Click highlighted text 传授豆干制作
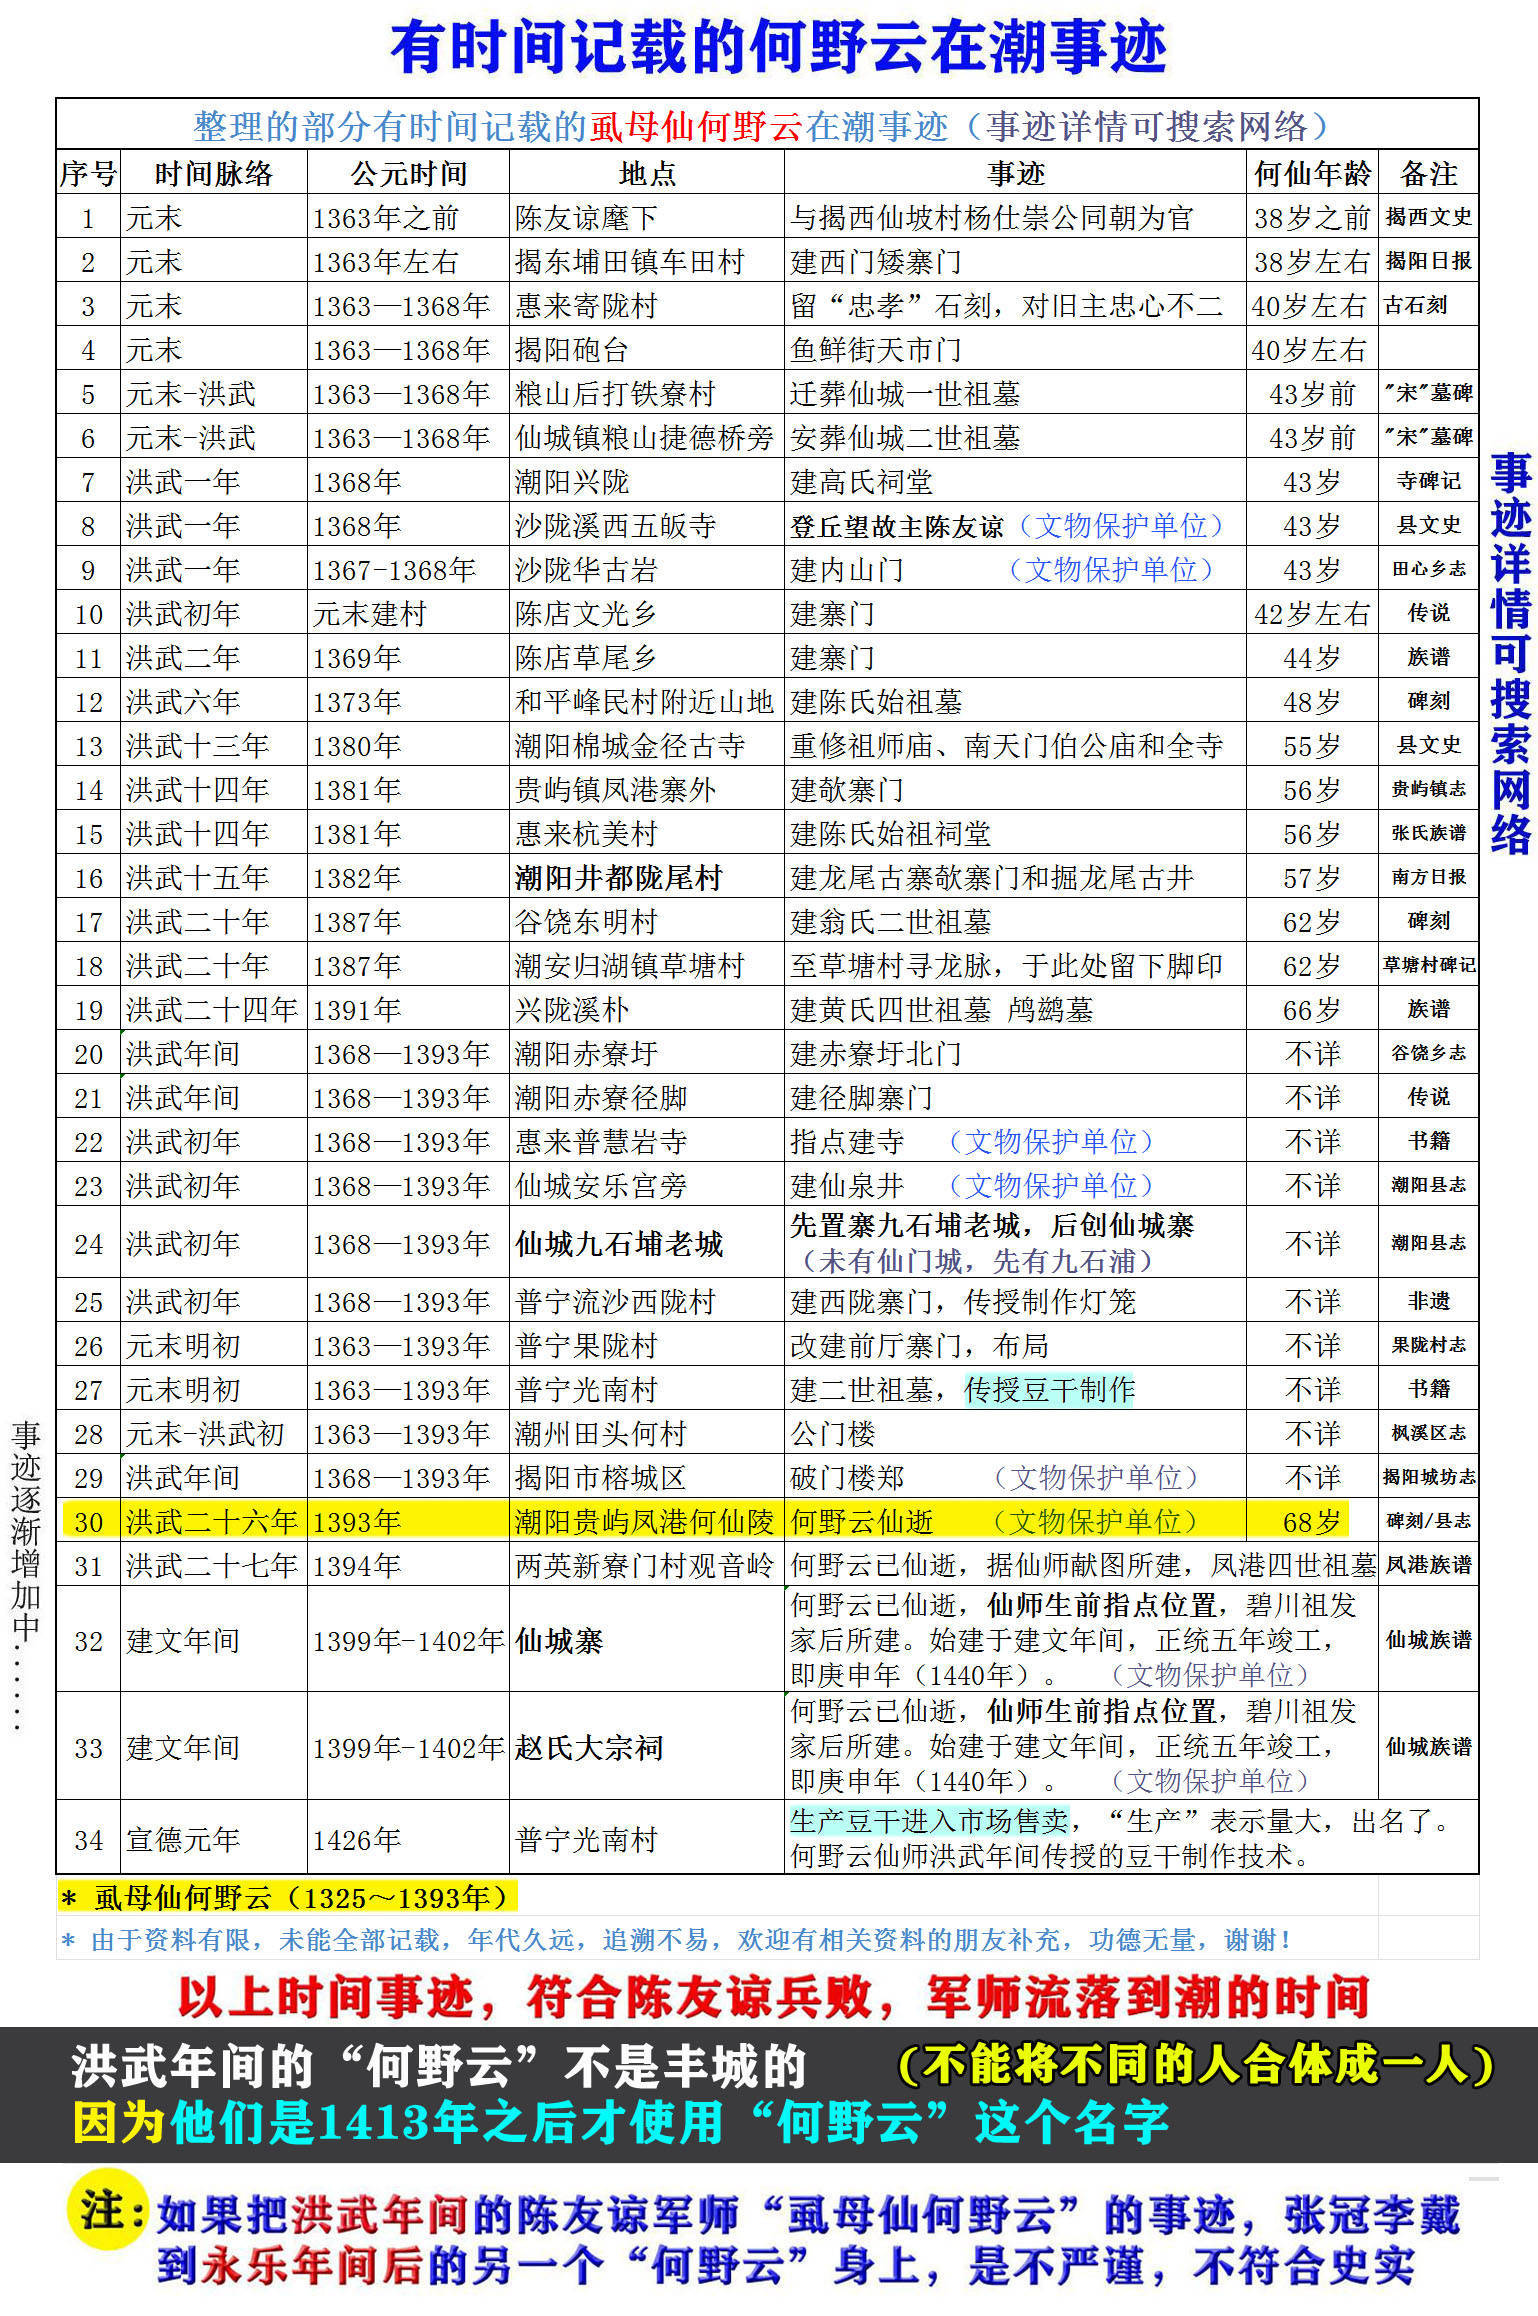1538x2316 pixels. pyautogui.click(x=1049, y=1389)
